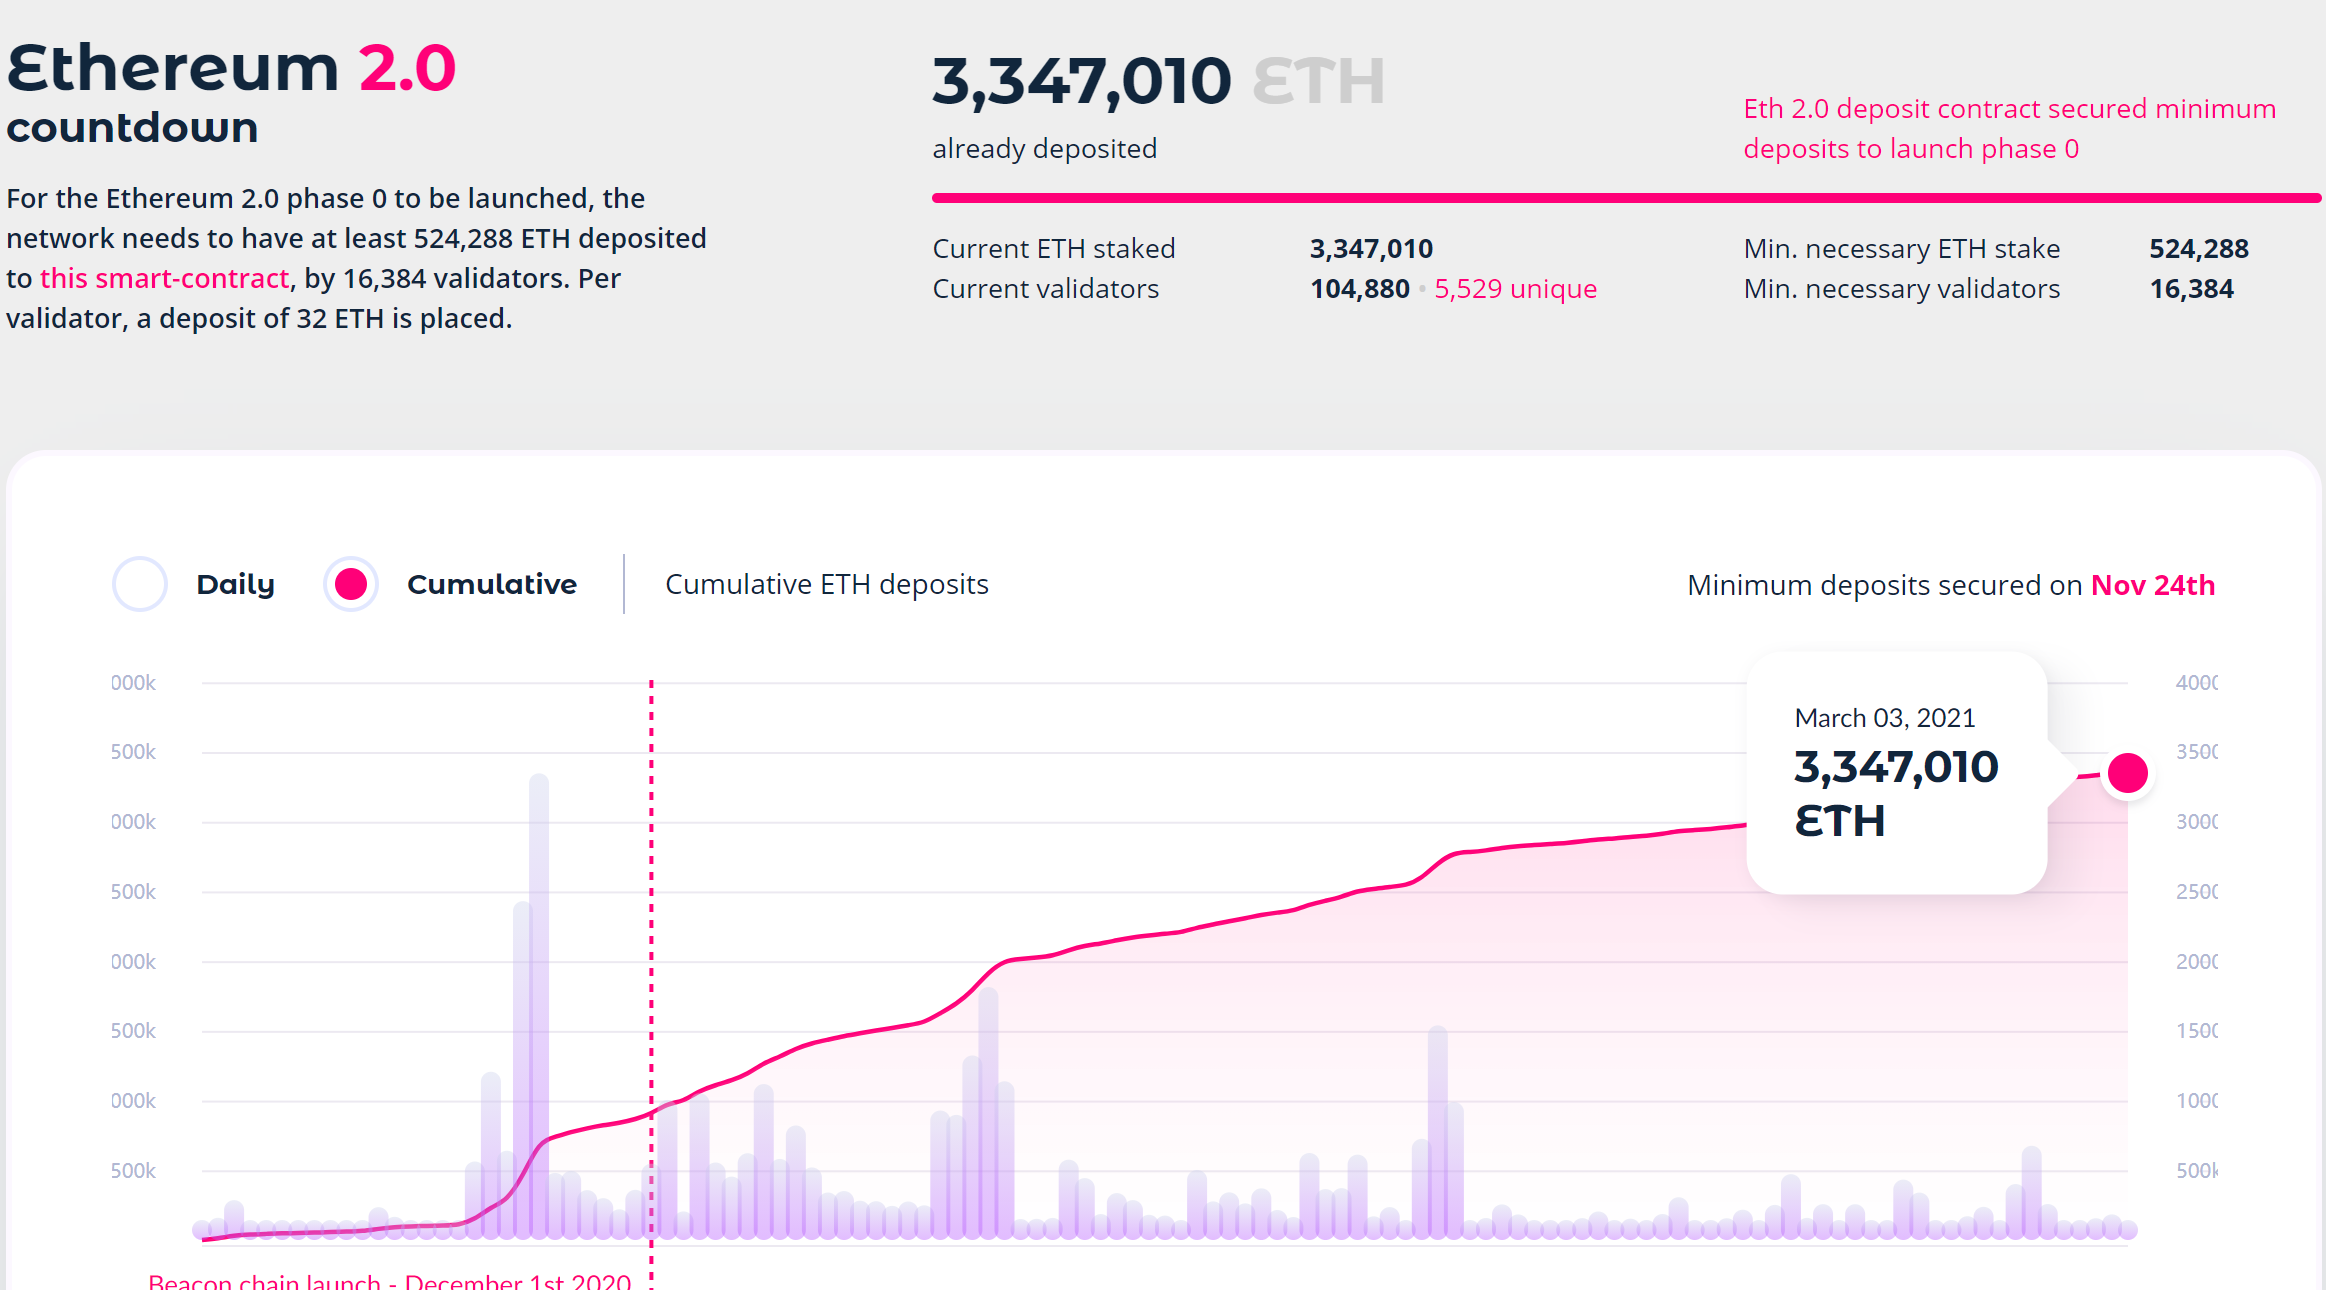Screen dimensions: 2326x1290
Task: Click the 'Nov 24th' date text
Action: [2152, 585]
